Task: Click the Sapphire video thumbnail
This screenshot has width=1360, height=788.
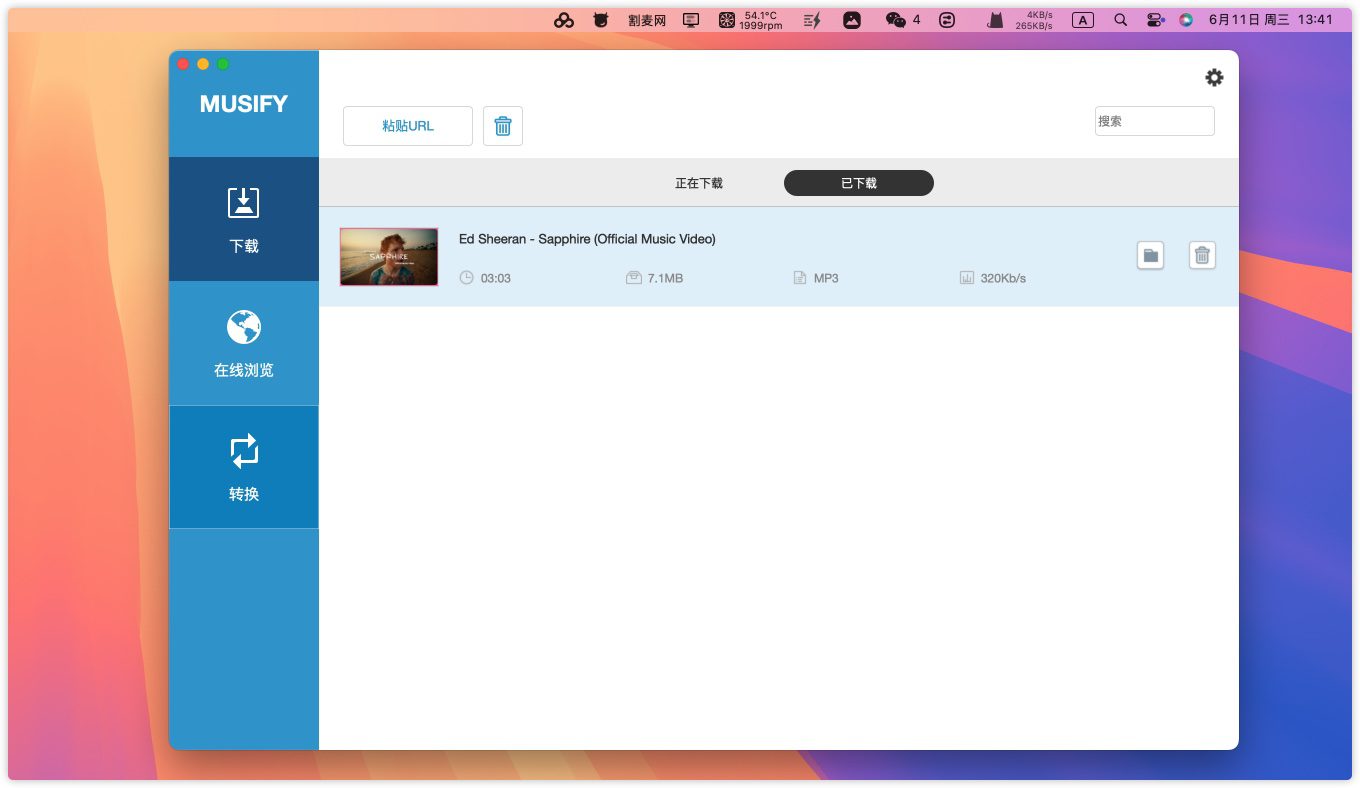Action: 389,257
